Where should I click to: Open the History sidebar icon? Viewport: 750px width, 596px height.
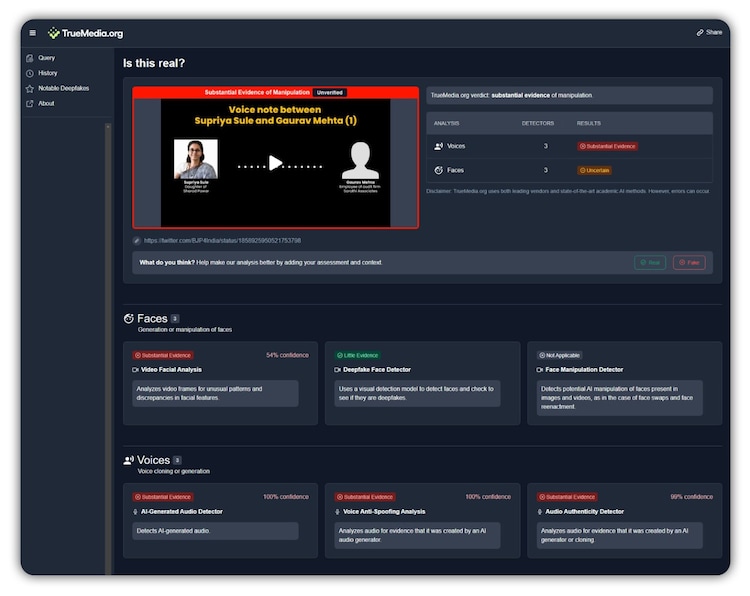pos(29,73)
